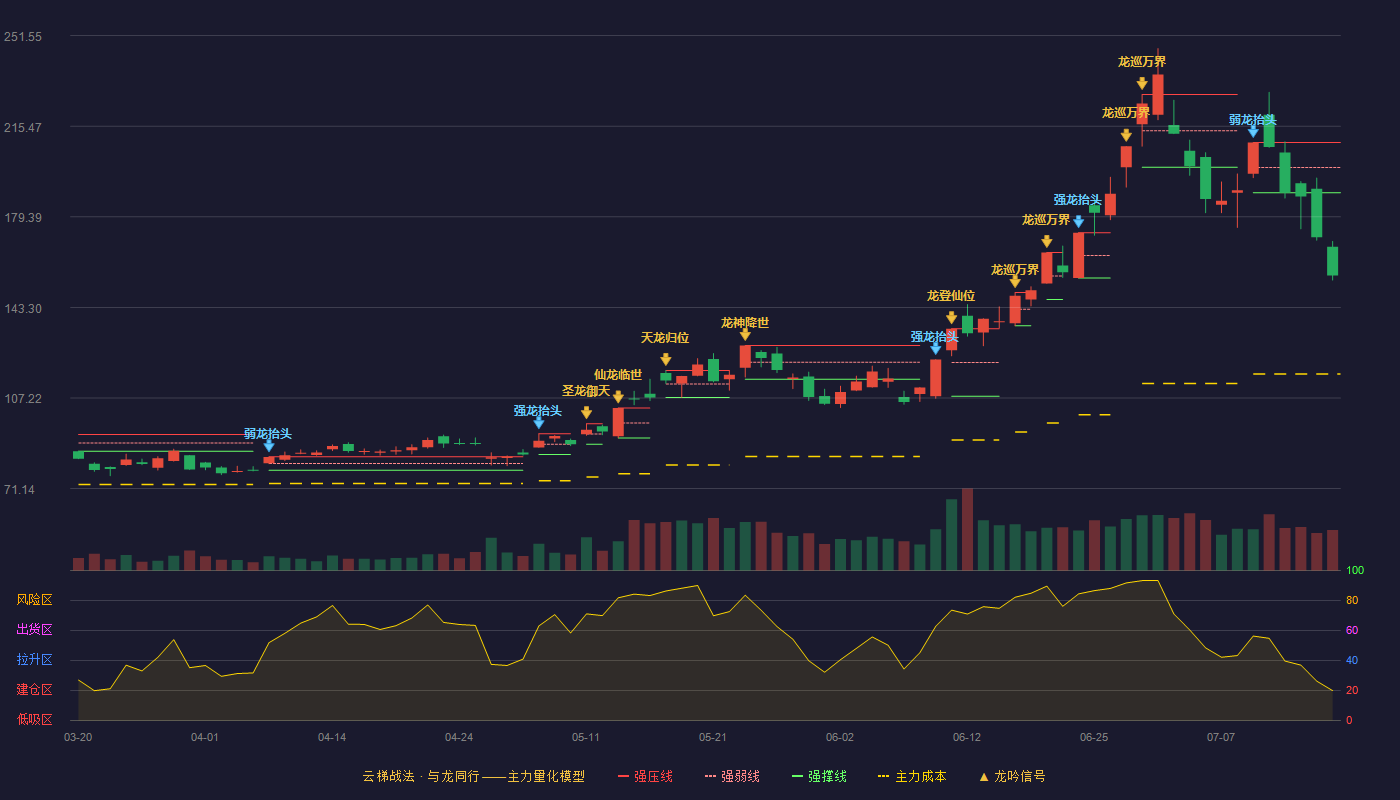1400x800 pixels.
Task: Click the yellow arrow under 龙登仙位
Action: 951,318
